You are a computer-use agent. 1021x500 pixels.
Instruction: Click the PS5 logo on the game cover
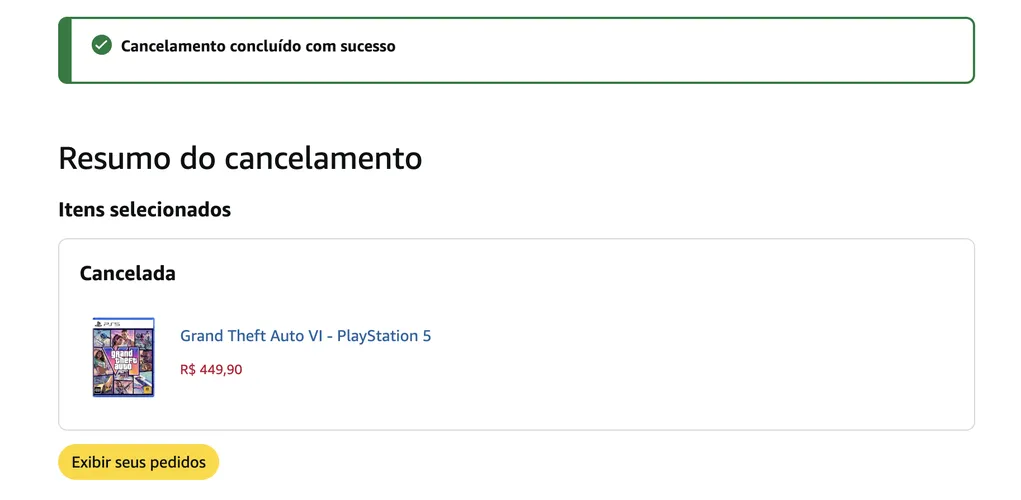[107, 324]
